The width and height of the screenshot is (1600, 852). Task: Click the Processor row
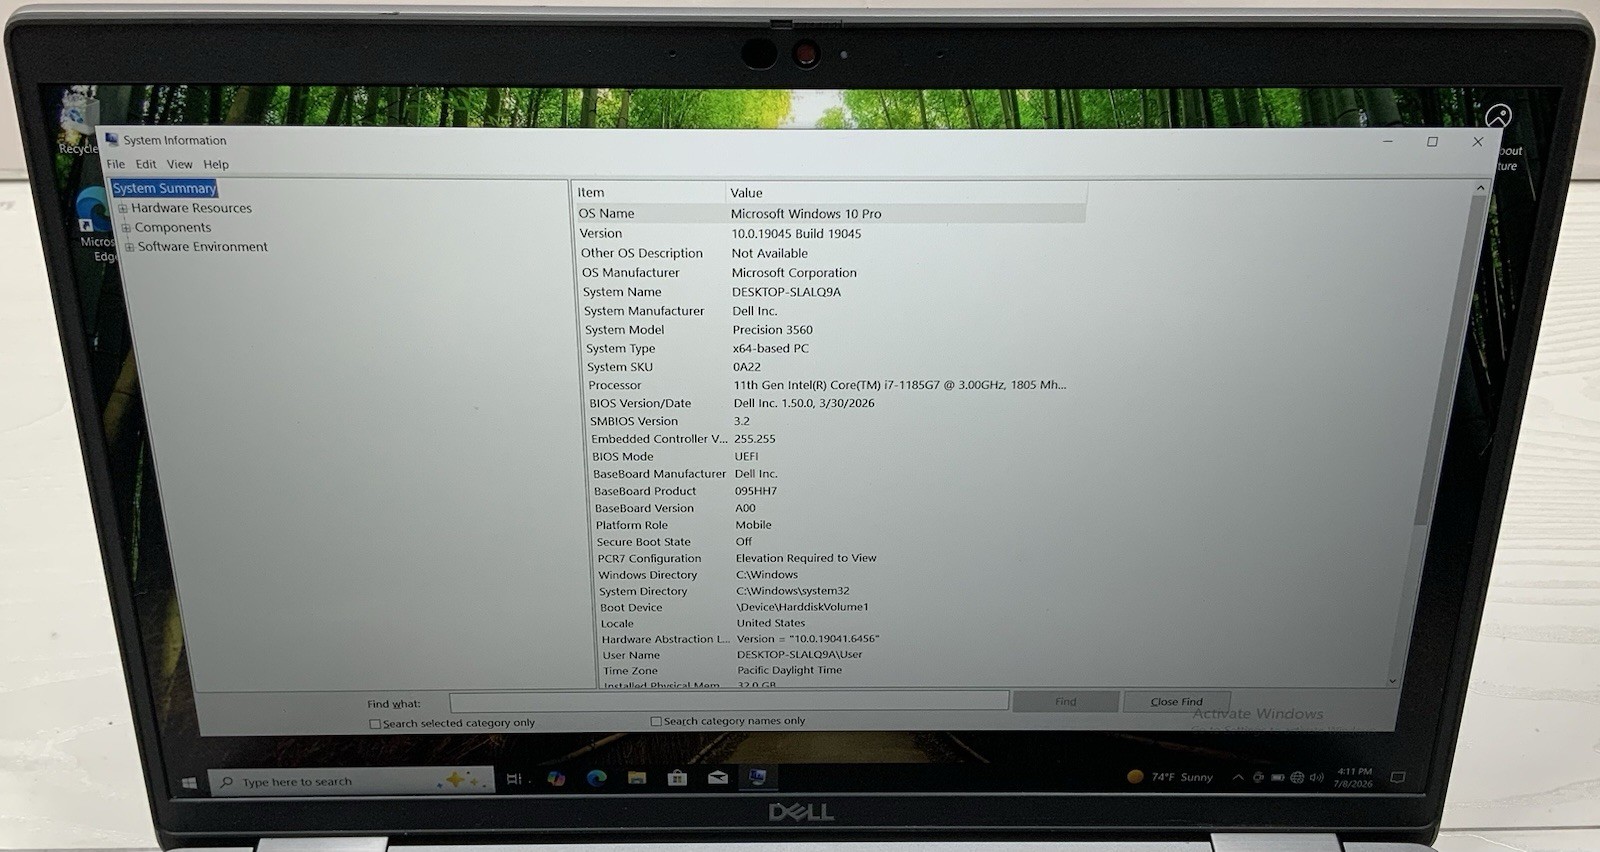pos(836,385)
